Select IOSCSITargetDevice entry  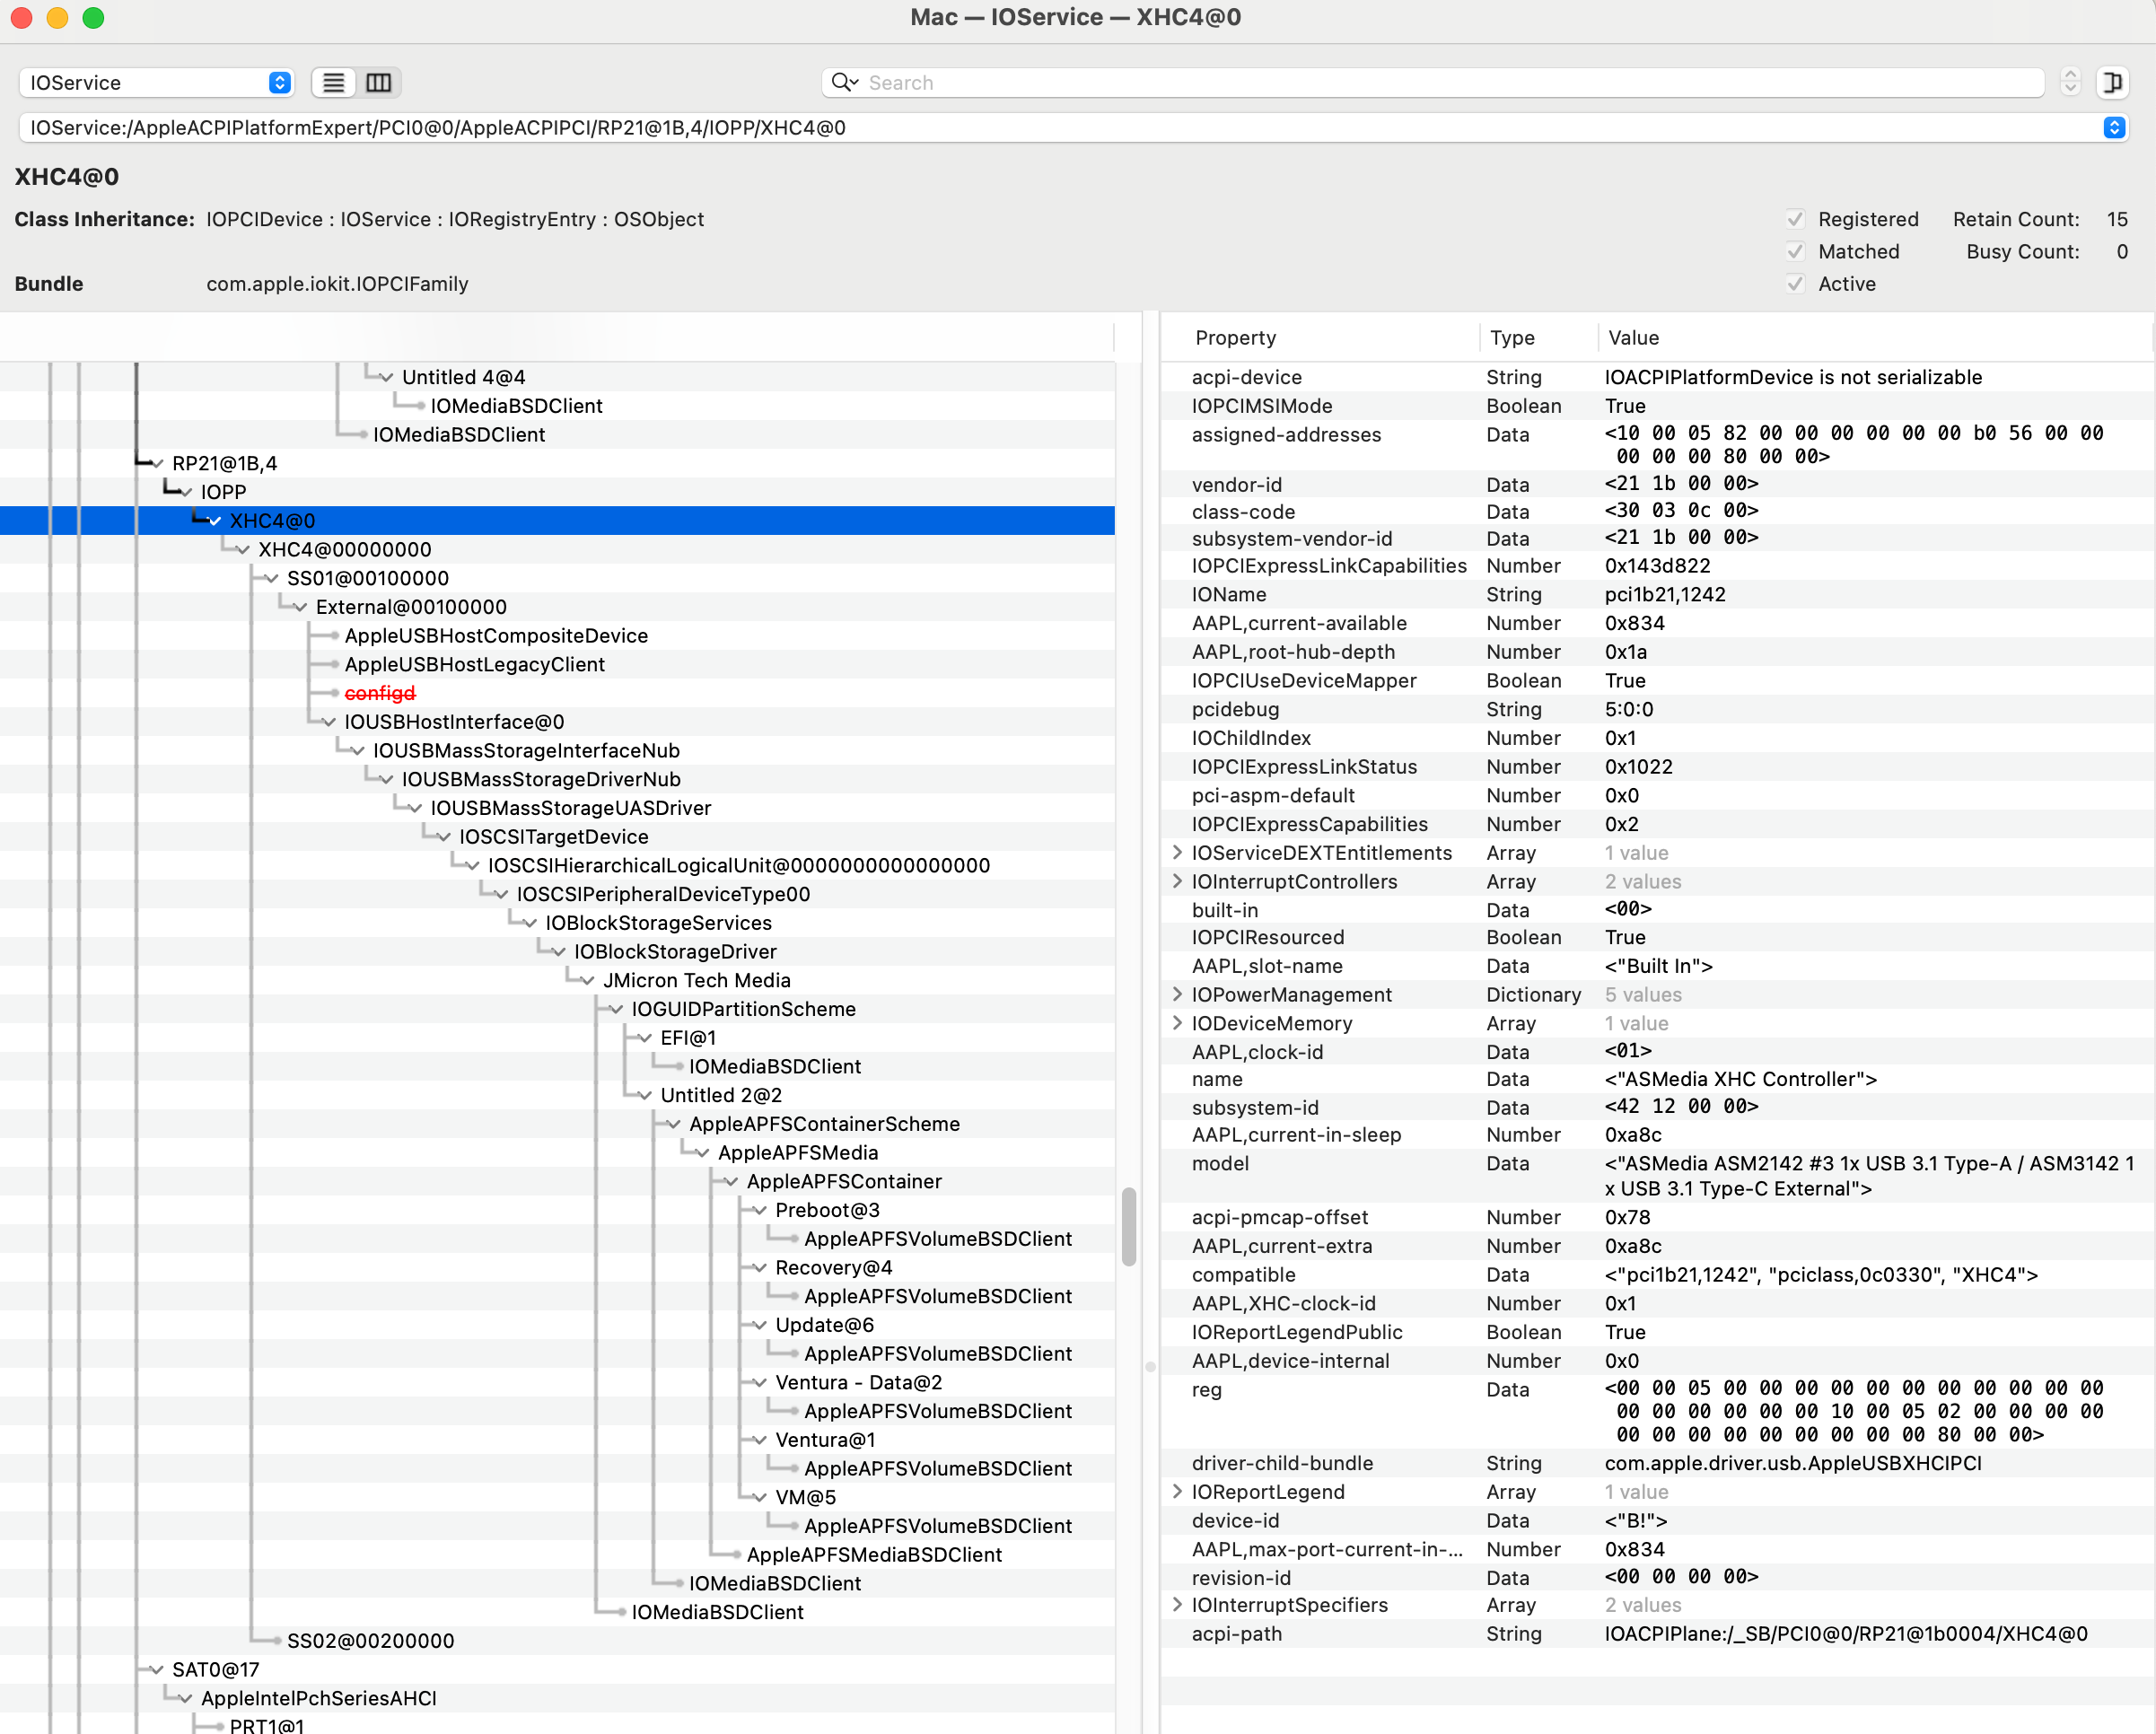(554, 838)
